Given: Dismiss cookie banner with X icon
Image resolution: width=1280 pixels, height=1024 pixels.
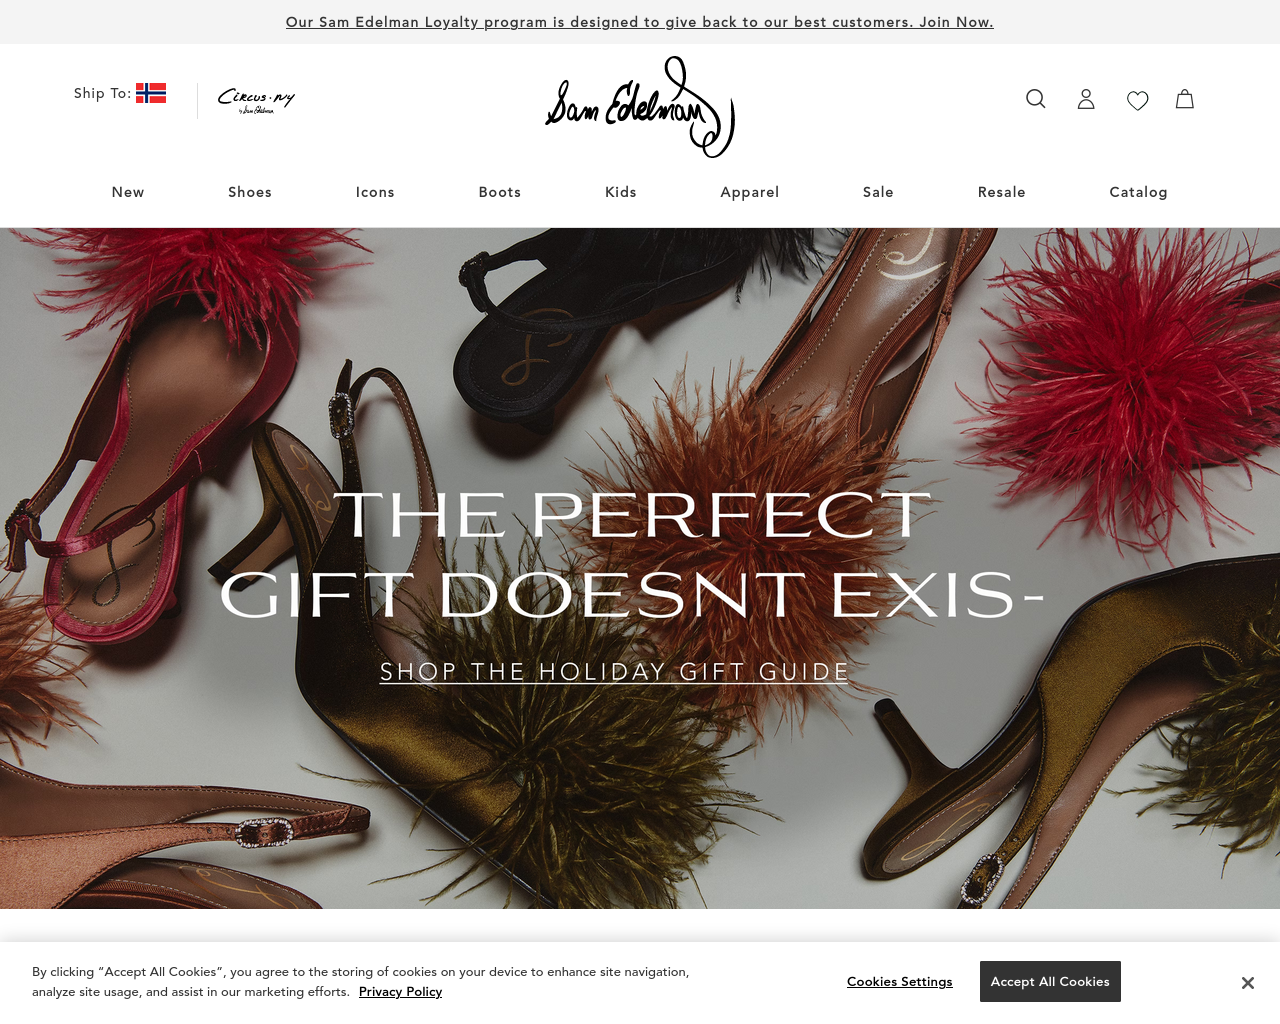Looking at the screenshot, I should (x=1248, y=983).
